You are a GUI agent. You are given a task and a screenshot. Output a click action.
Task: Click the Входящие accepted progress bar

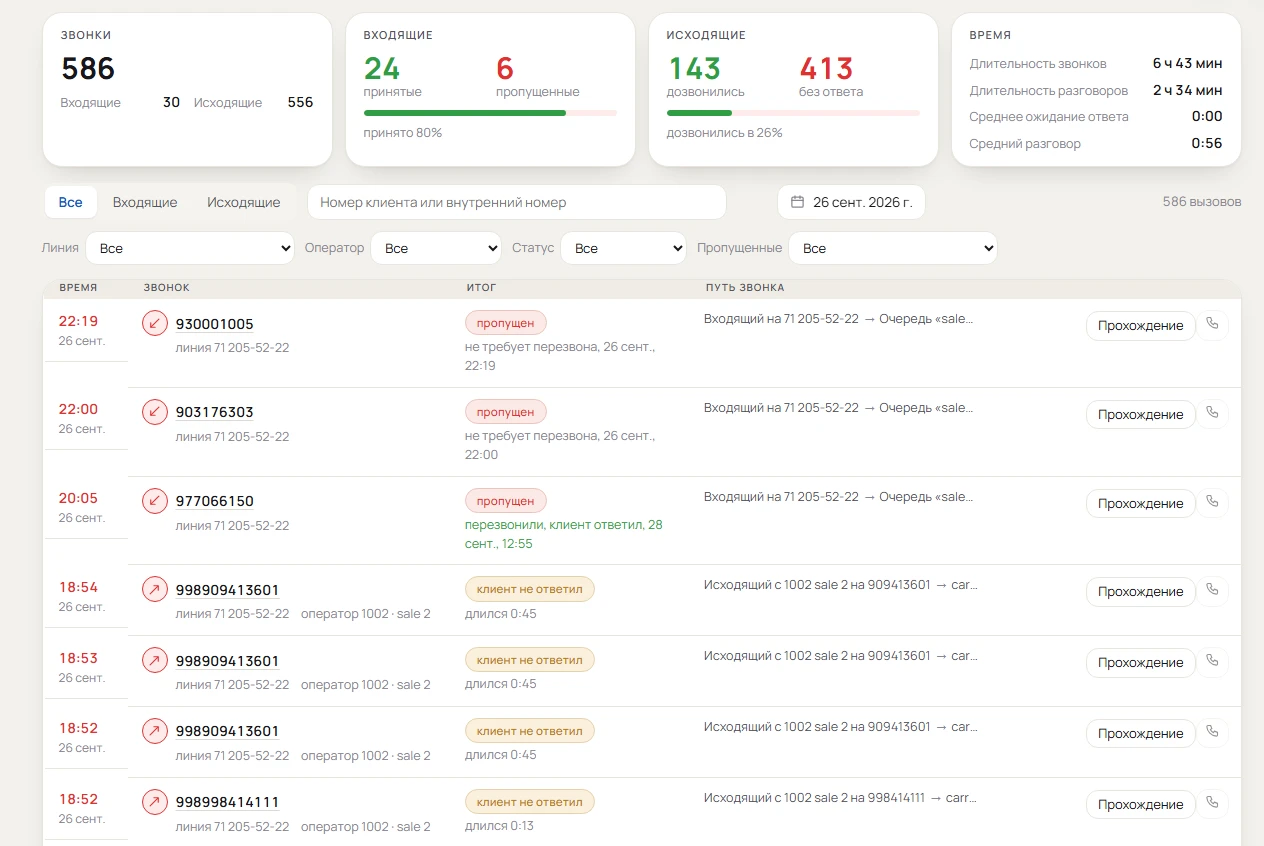pos(490,113)
